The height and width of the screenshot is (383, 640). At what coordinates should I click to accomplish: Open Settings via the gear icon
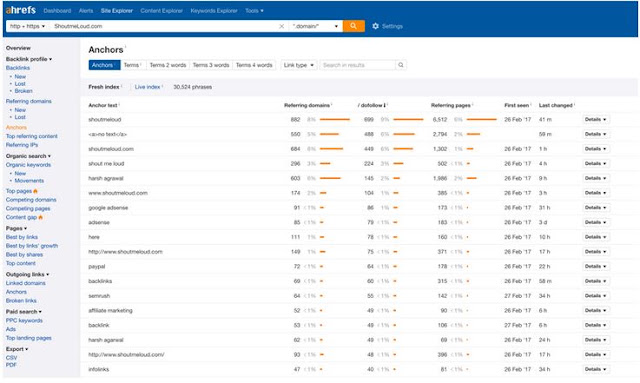click(x=375, y=26)
